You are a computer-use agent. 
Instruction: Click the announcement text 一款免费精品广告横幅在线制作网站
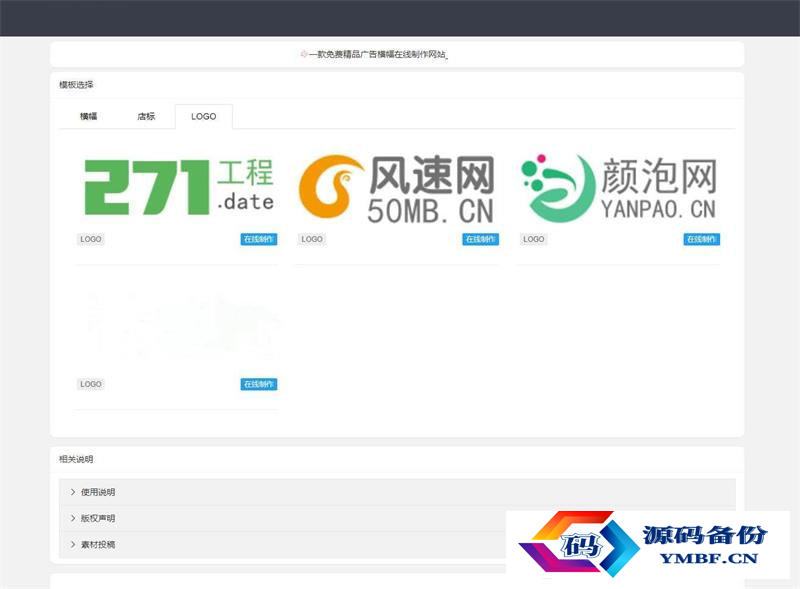378,54
